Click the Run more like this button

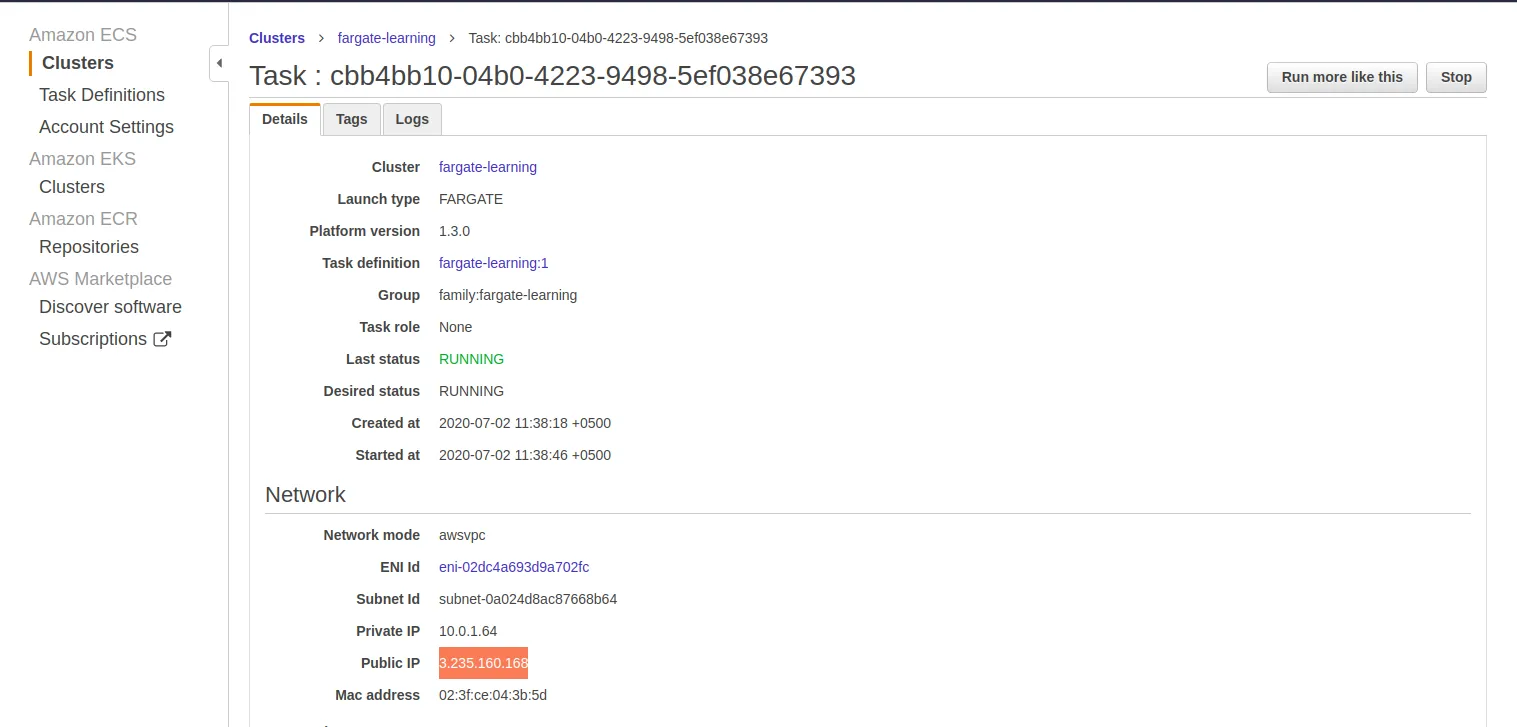pos(1342,77)
